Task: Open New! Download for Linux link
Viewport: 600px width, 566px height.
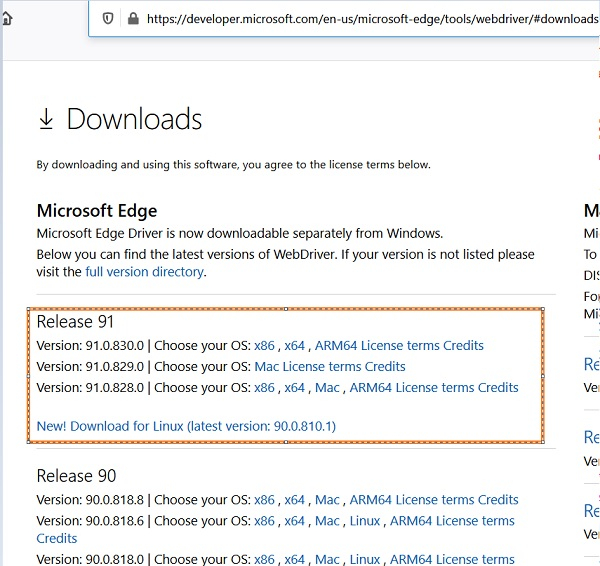Action: [x=186, y=426]
